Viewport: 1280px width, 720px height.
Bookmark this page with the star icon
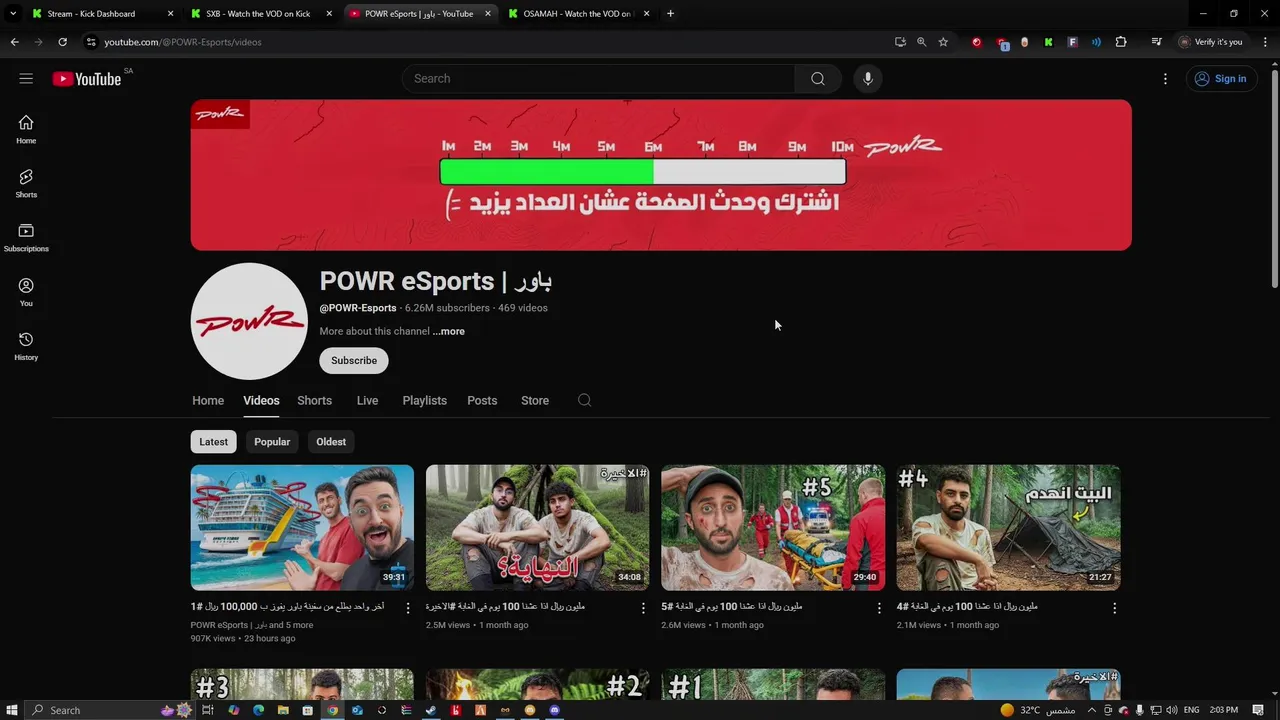[x=943, y=42]
